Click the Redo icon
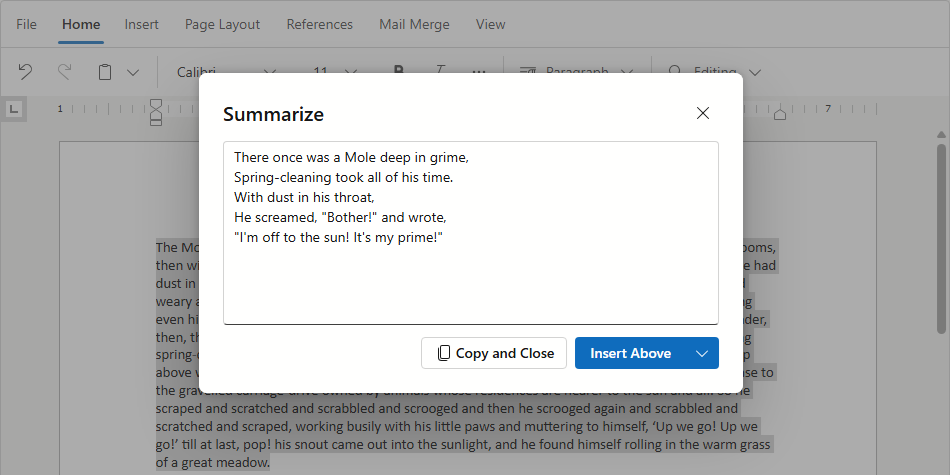950x475 pixels. [x=64, y=72]
